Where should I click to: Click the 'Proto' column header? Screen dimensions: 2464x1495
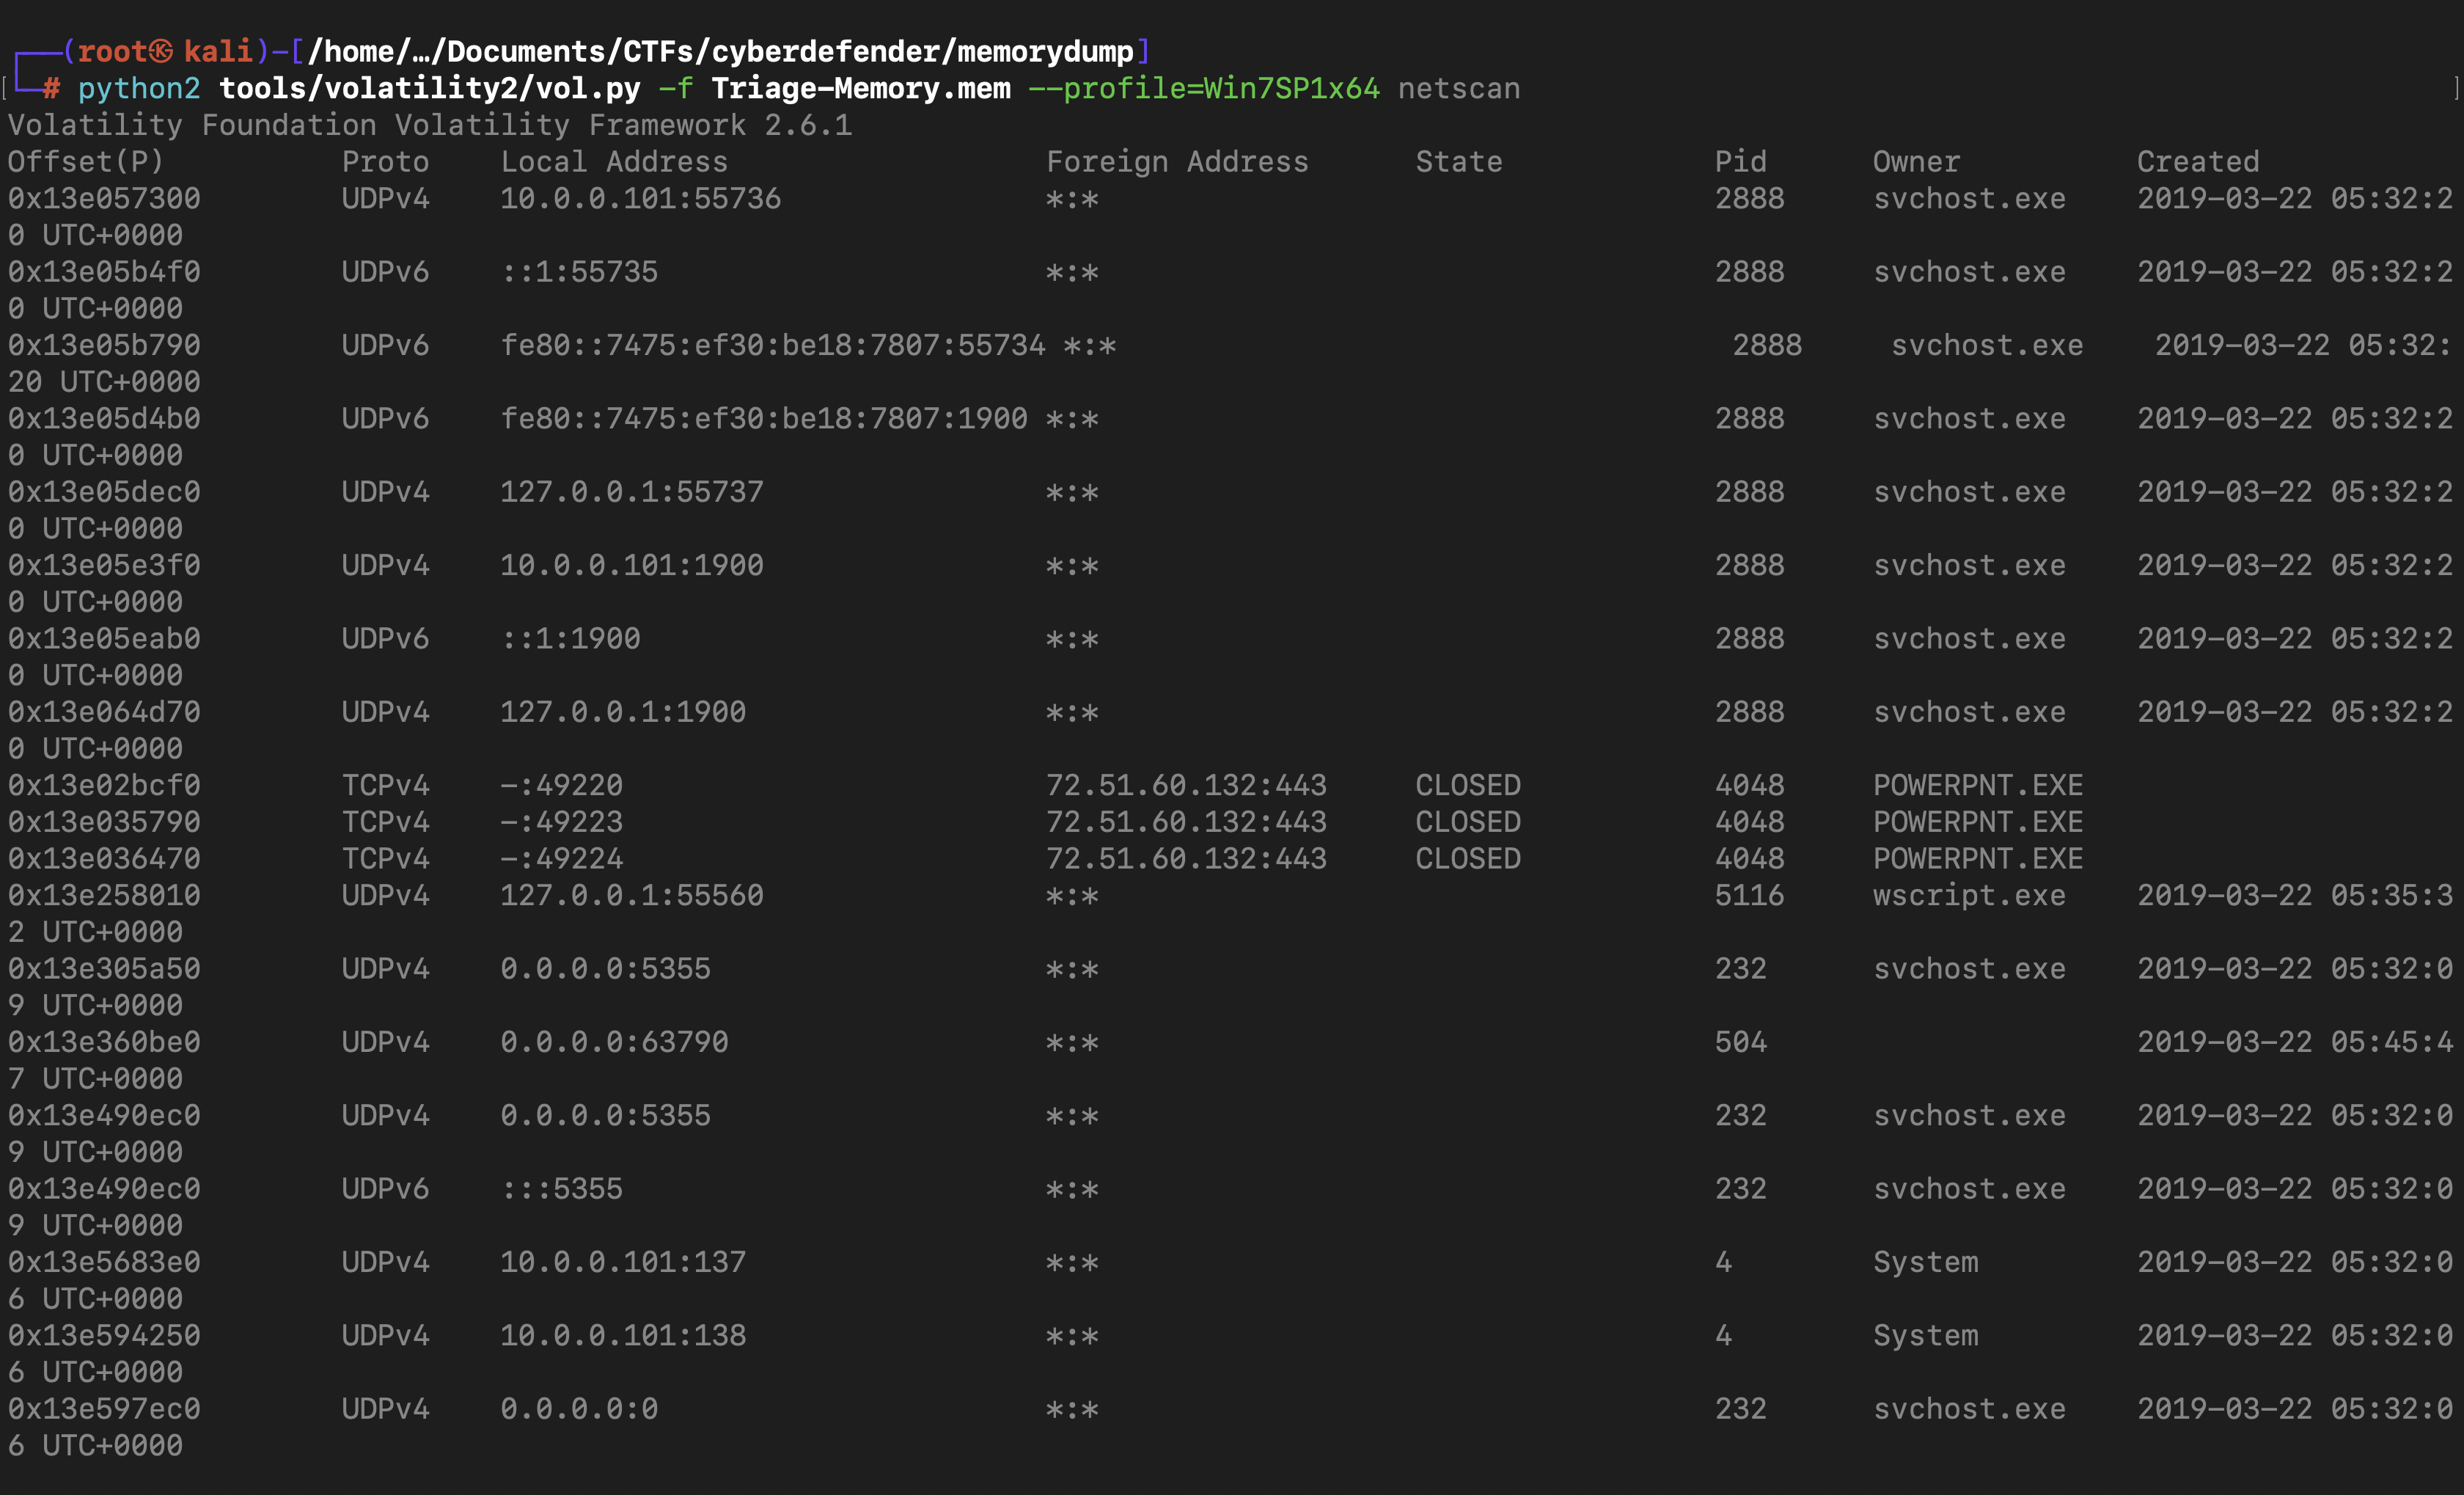pyautogui.click(x=385, y=162)
